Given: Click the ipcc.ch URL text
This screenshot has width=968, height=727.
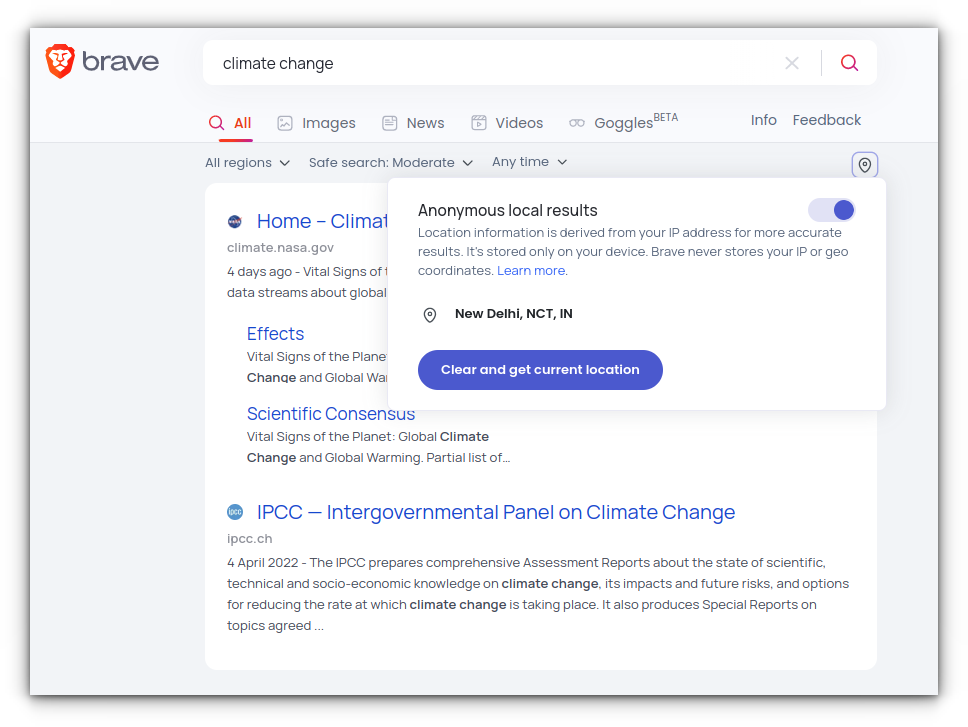Looking at the screenshot, I should tap(249, 539).
